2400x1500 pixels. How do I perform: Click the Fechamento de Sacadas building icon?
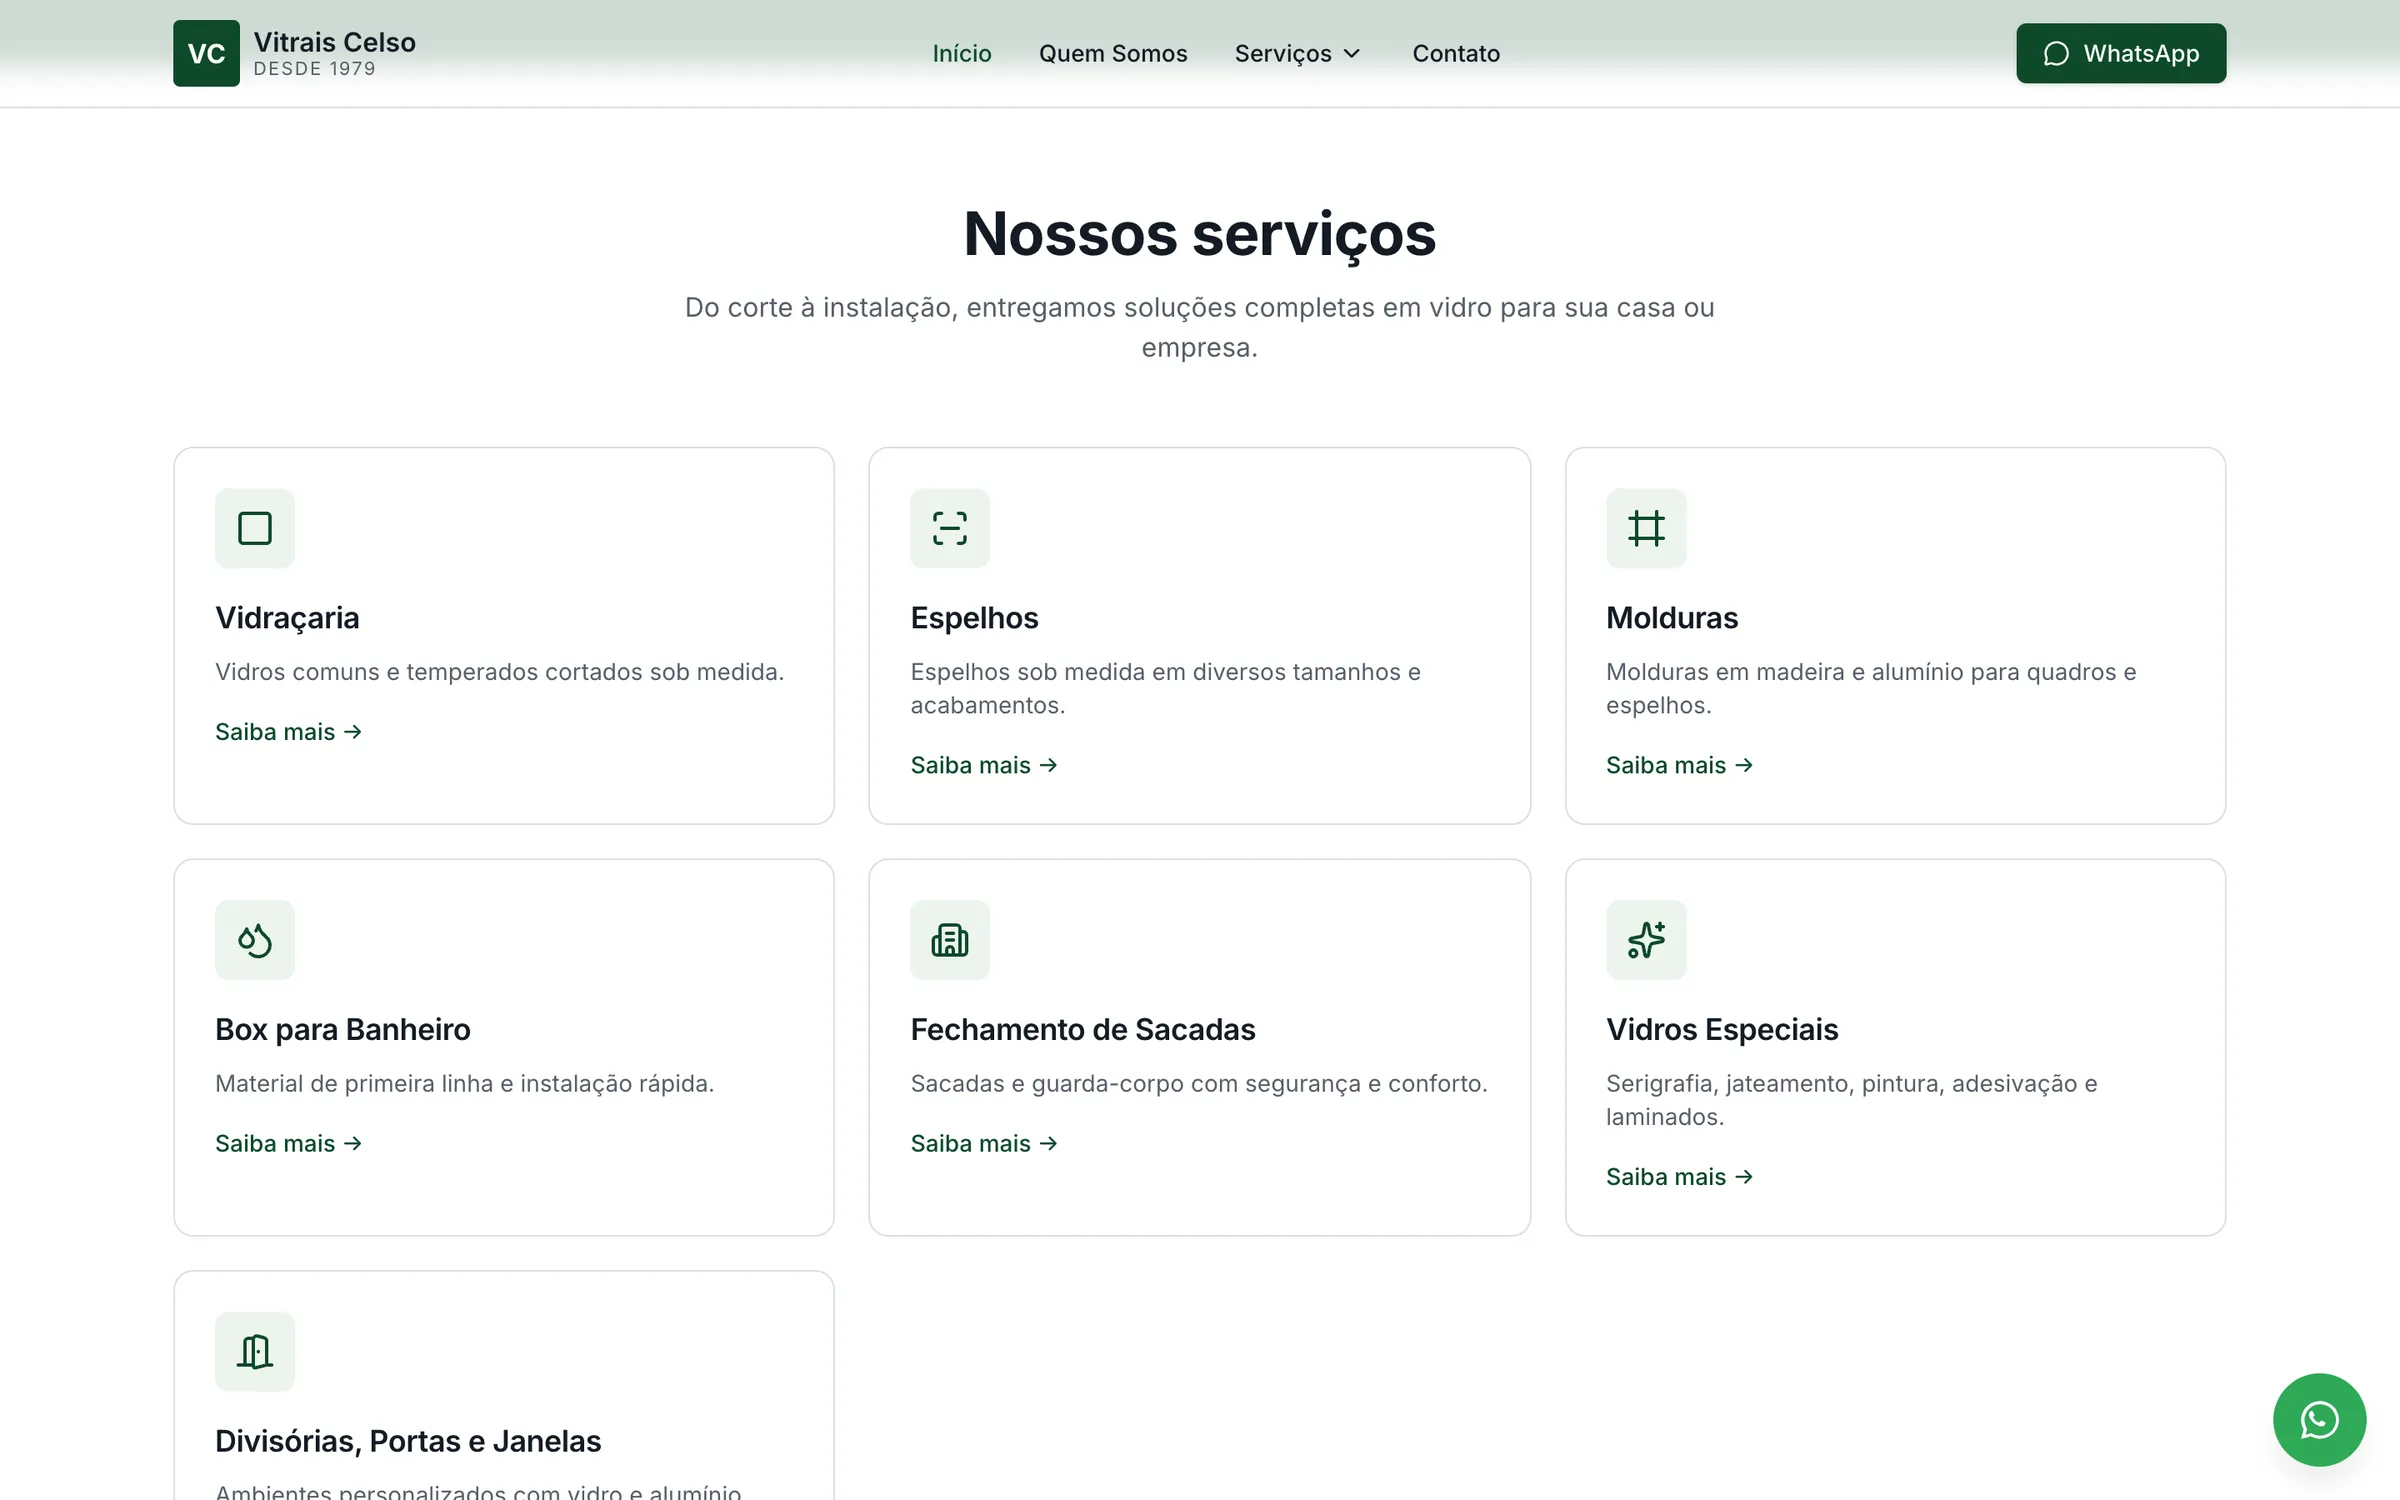tap(950, 940)
